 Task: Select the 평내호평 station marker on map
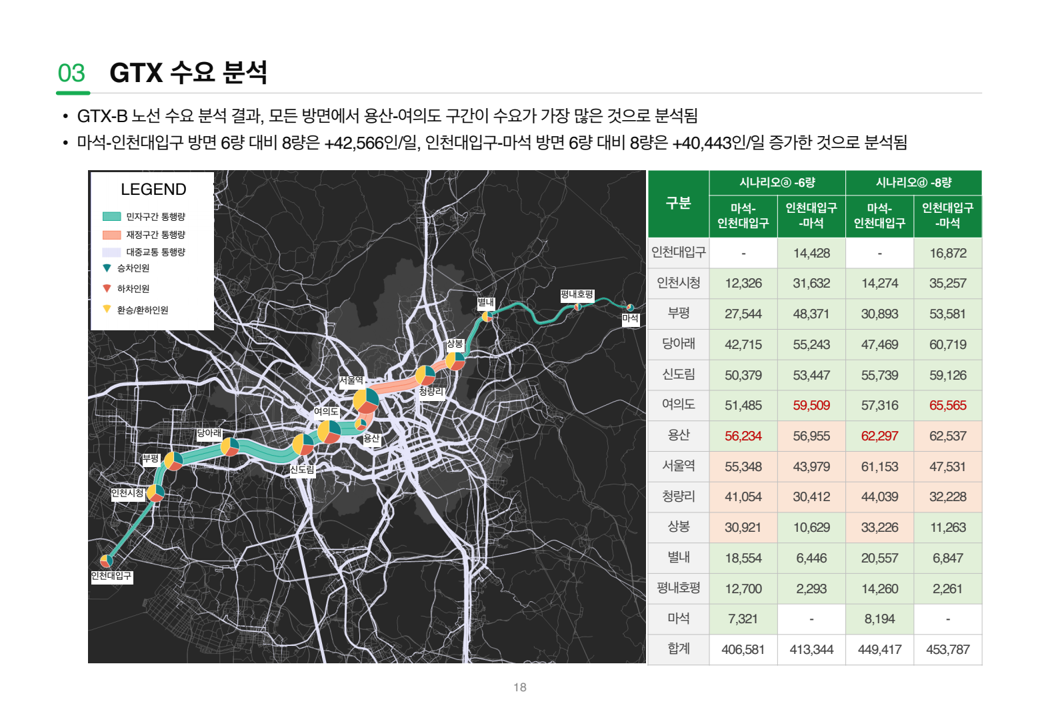click(x=577, y=306)
